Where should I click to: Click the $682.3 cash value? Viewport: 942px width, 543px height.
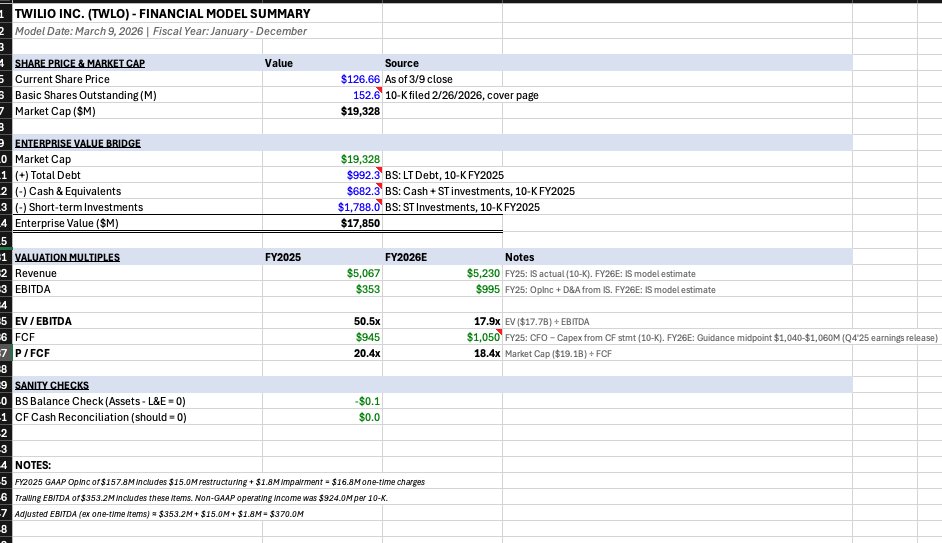(363, 191)
